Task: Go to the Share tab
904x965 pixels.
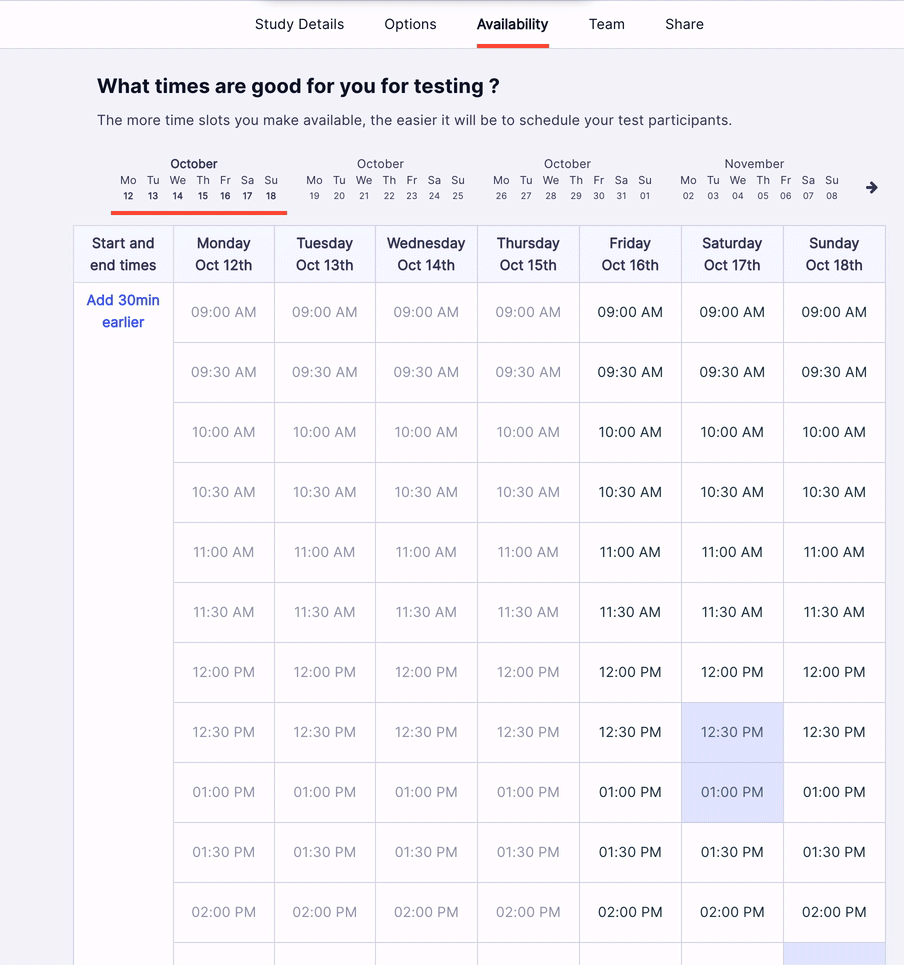Action: tap(684, 24)
